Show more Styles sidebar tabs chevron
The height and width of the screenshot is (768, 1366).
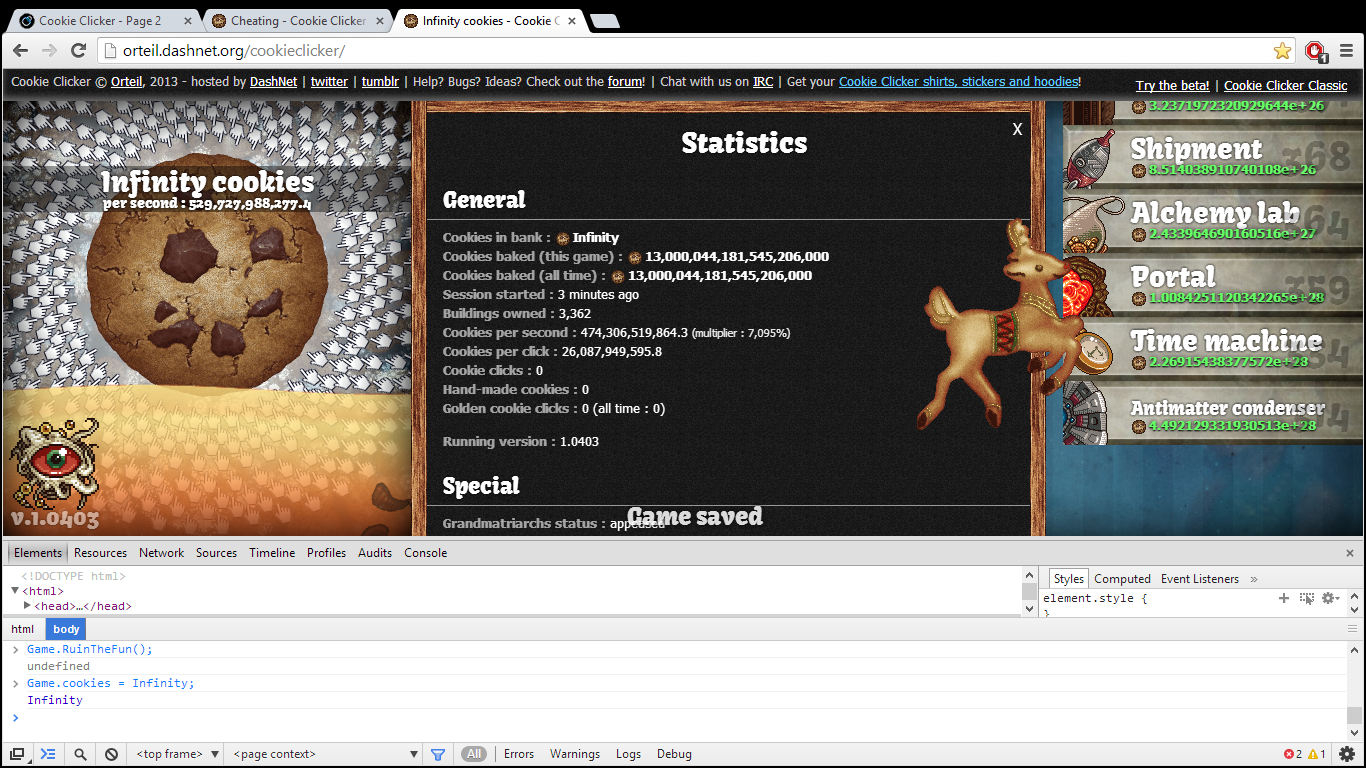(1254, 579)
